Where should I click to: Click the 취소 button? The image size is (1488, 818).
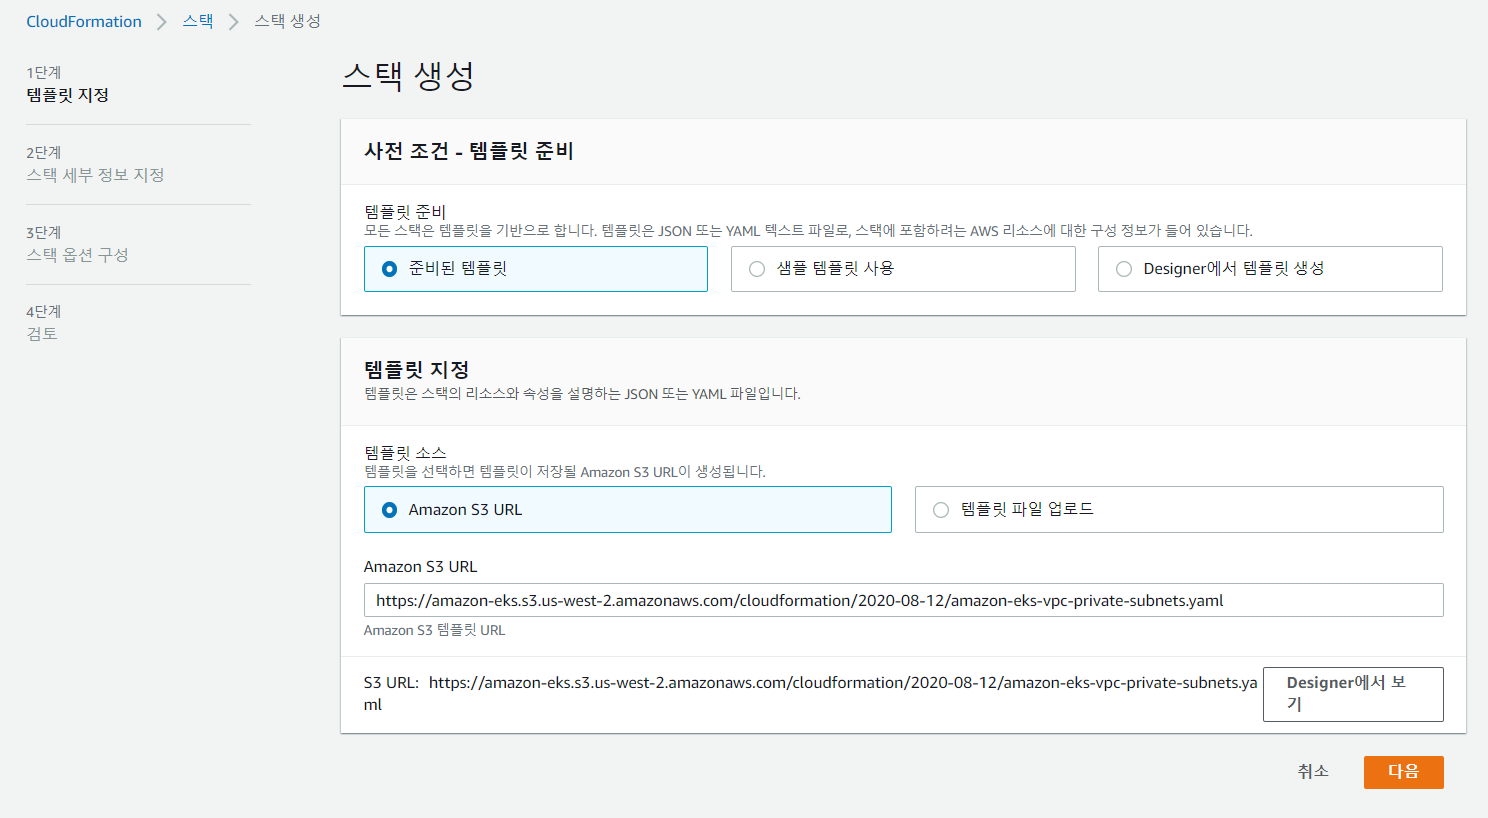(x=1313, y=772)
